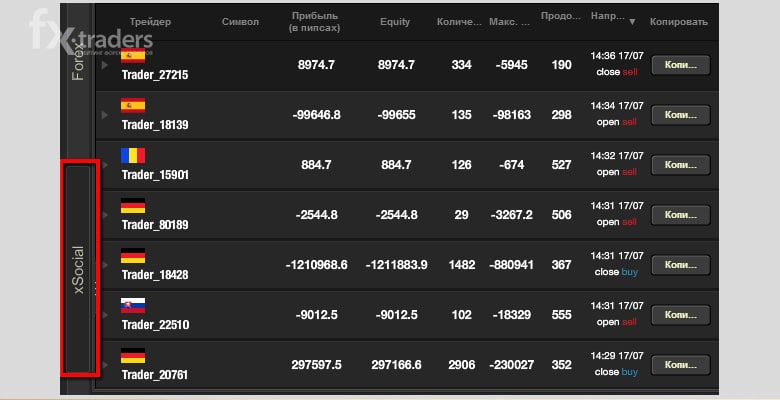Image resolution: width=780 pixels, height=400 pixels.
Task: Sort by Прибыль (в пипсах) column header
Action: pyautogui.click(x=315, y=22)
